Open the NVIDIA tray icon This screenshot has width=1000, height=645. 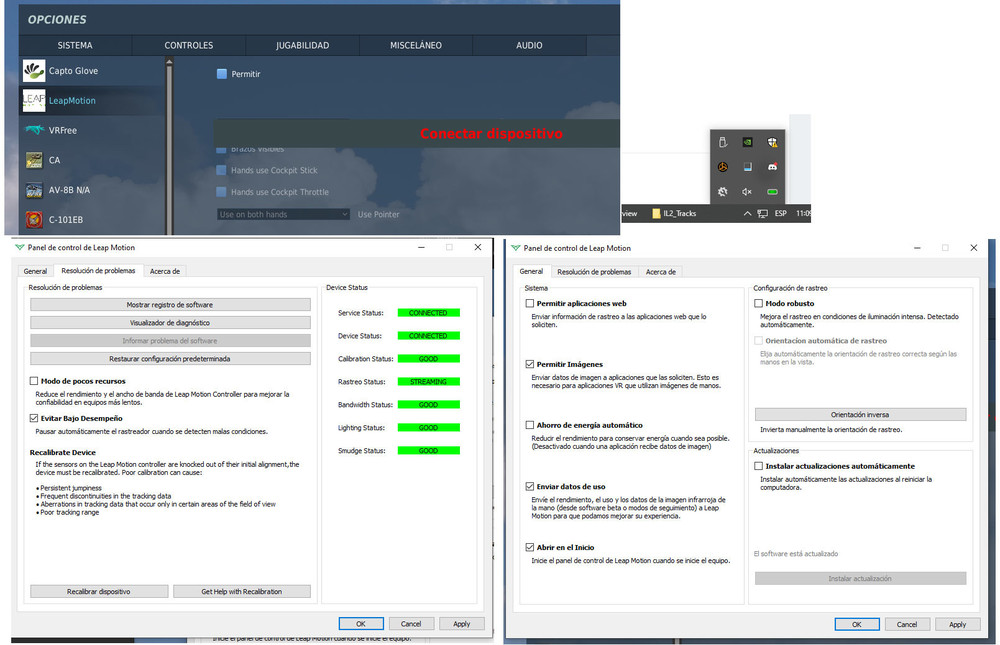747,142
